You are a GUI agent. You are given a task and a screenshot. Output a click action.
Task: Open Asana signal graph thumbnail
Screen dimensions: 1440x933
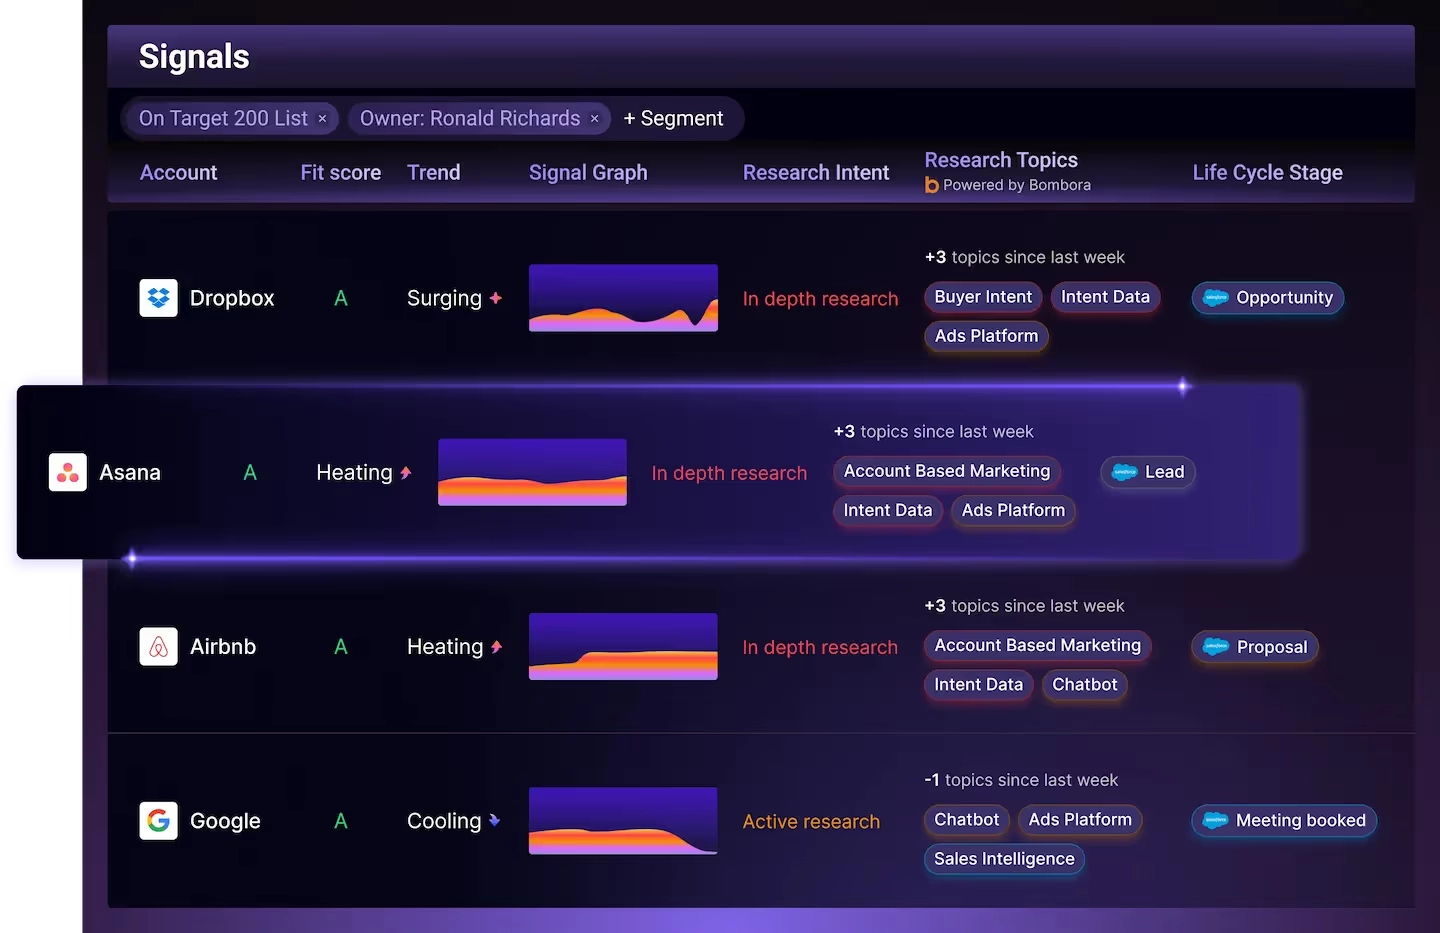click(x=532, y=472)
